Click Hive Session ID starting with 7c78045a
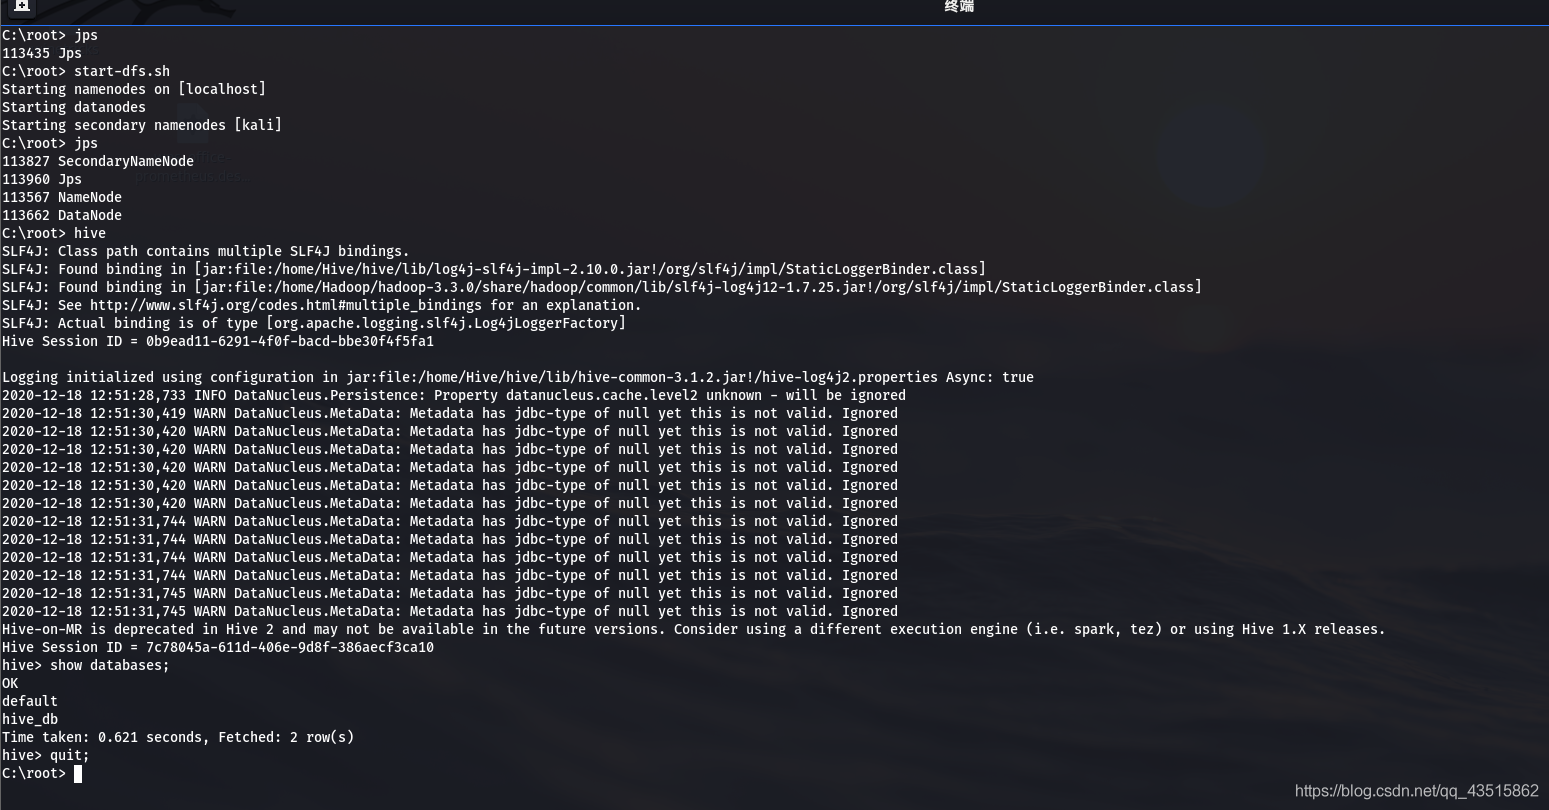Screen dimensions: 1549x810 (x=218, y=647)
